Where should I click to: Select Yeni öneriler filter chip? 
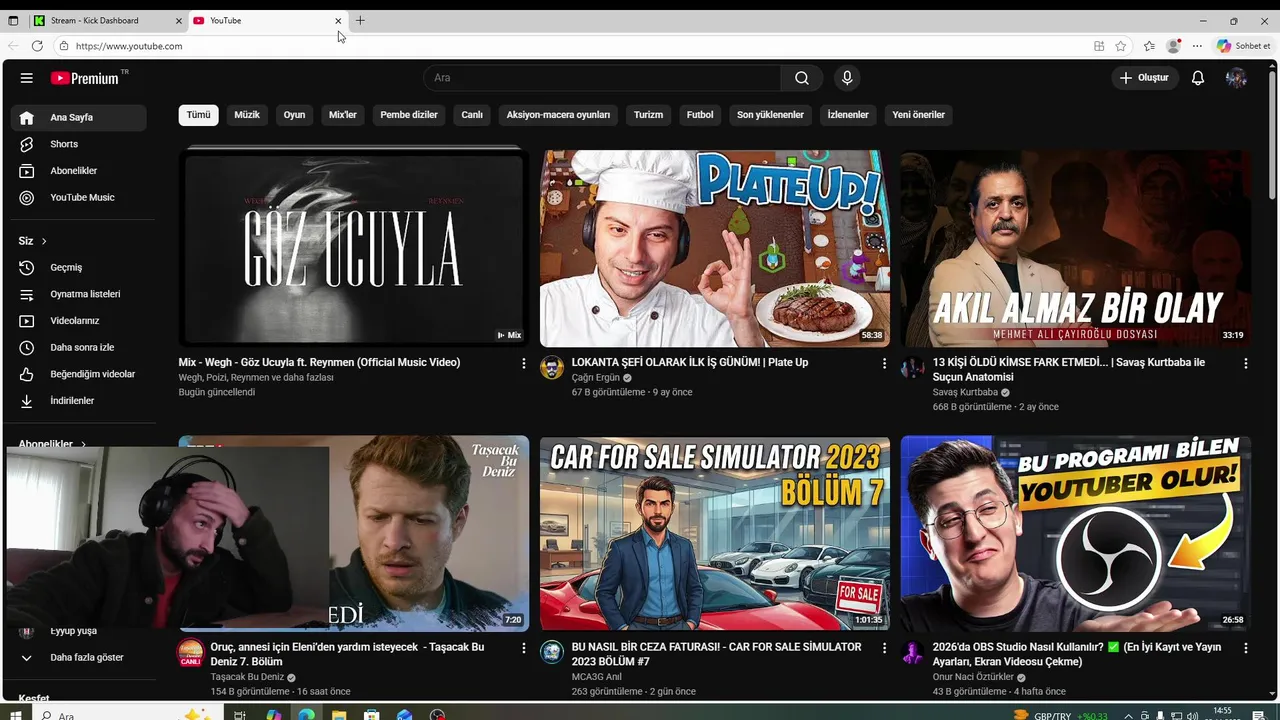coord(919,115)
